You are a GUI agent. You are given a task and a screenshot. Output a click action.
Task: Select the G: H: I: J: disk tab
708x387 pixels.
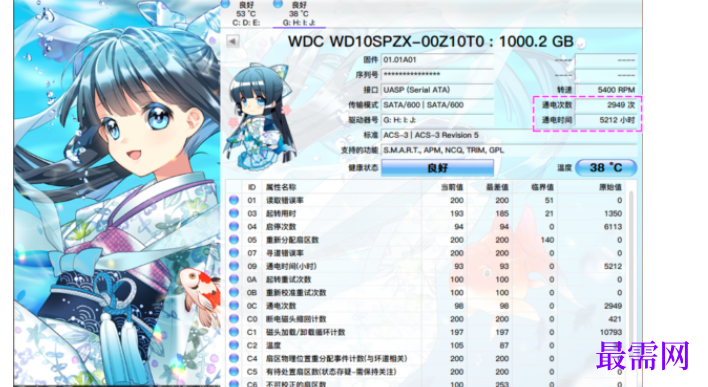click(x=299, y=14)
